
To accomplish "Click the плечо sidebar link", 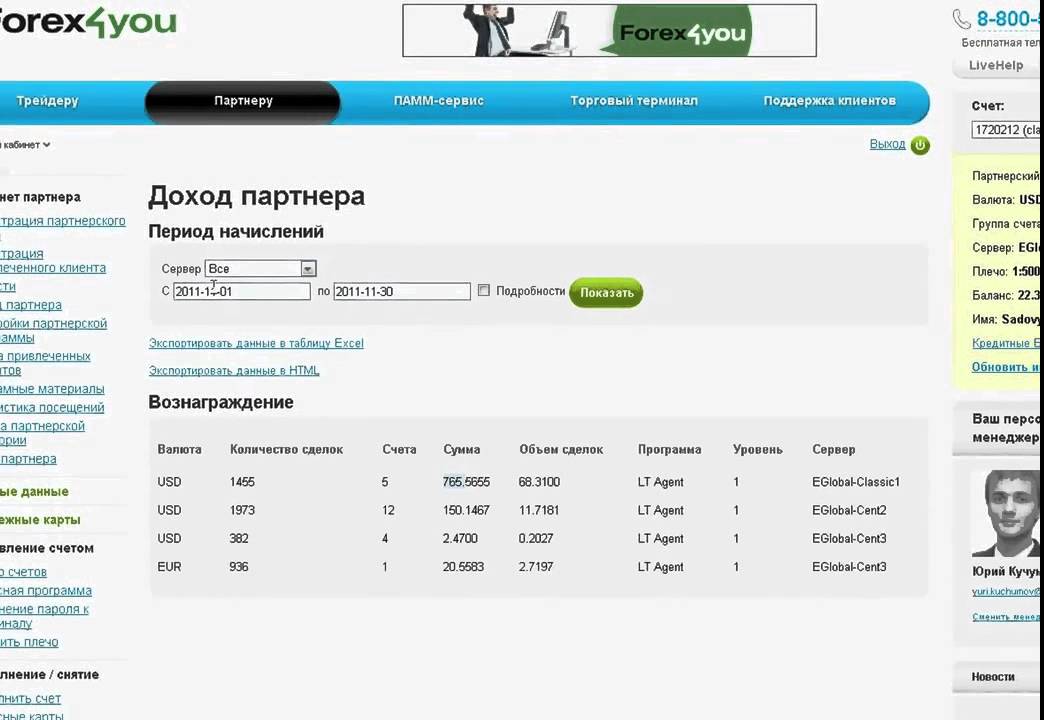I will tap(29, 642).
